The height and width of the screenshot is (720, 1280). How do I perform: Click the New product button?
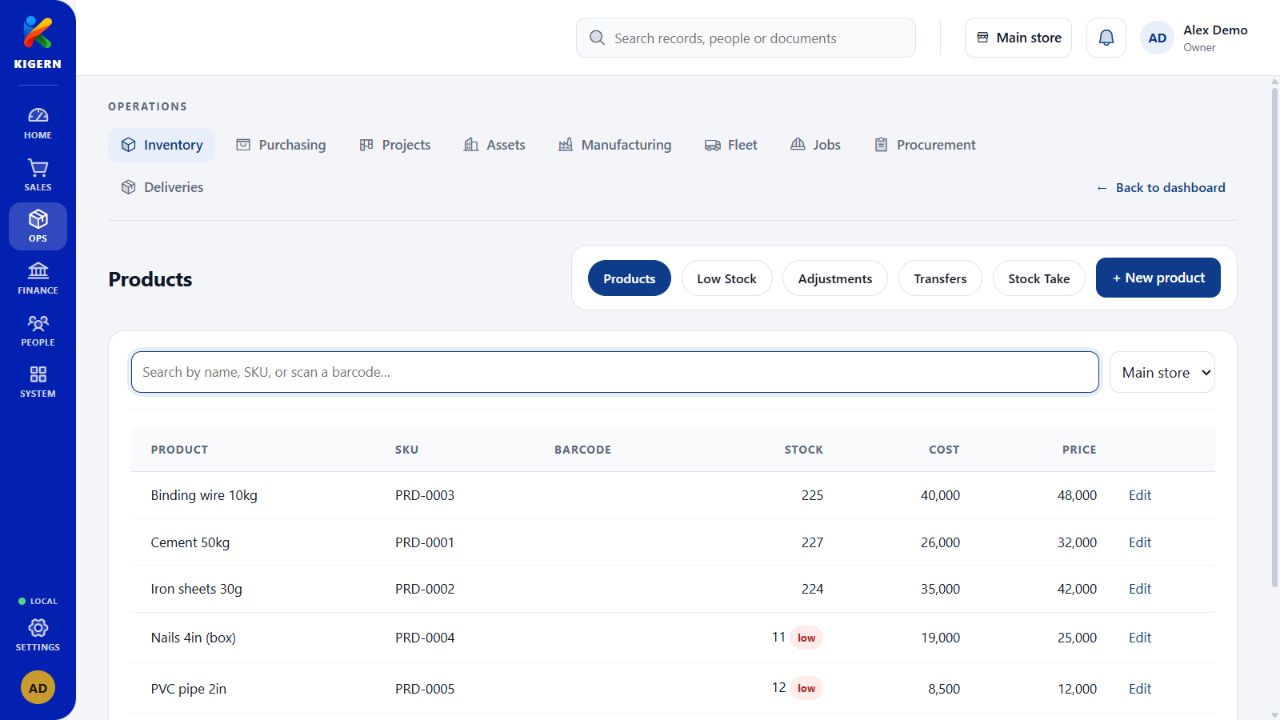tap(1158, 278)
